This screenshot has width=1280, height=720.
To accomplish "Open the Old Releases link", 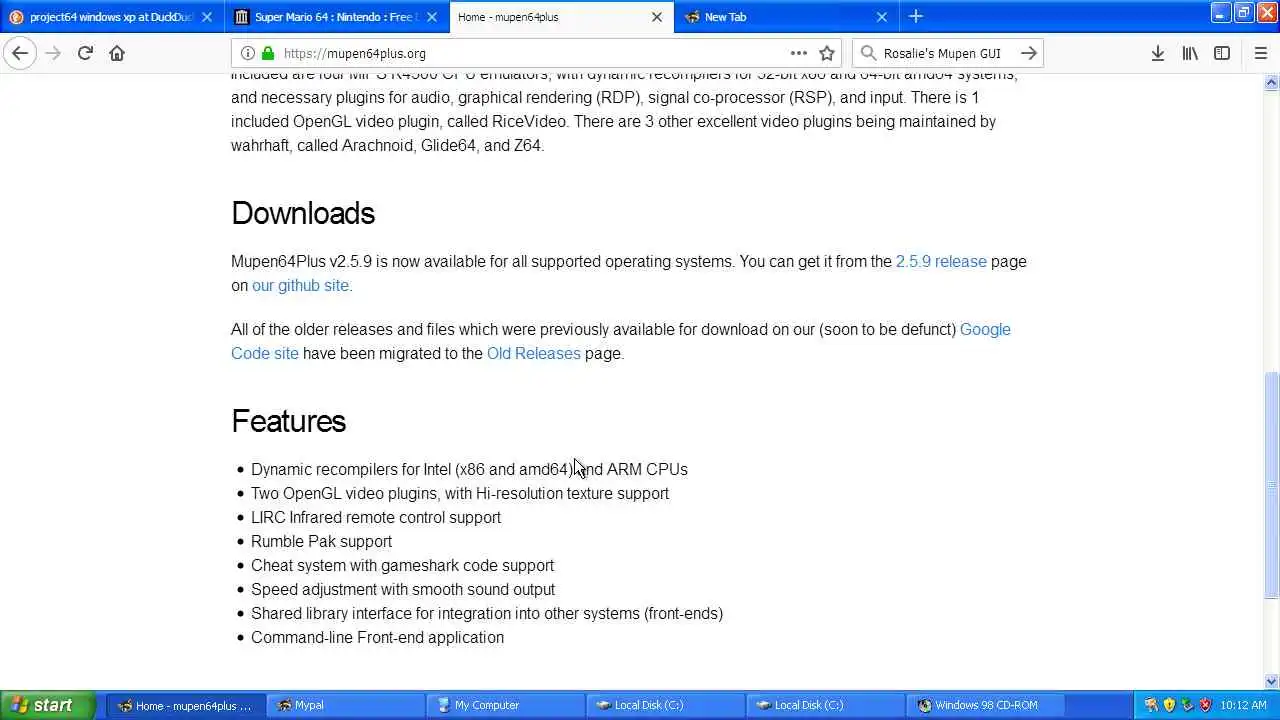I will pyautogui.click(x=533, y=353).
